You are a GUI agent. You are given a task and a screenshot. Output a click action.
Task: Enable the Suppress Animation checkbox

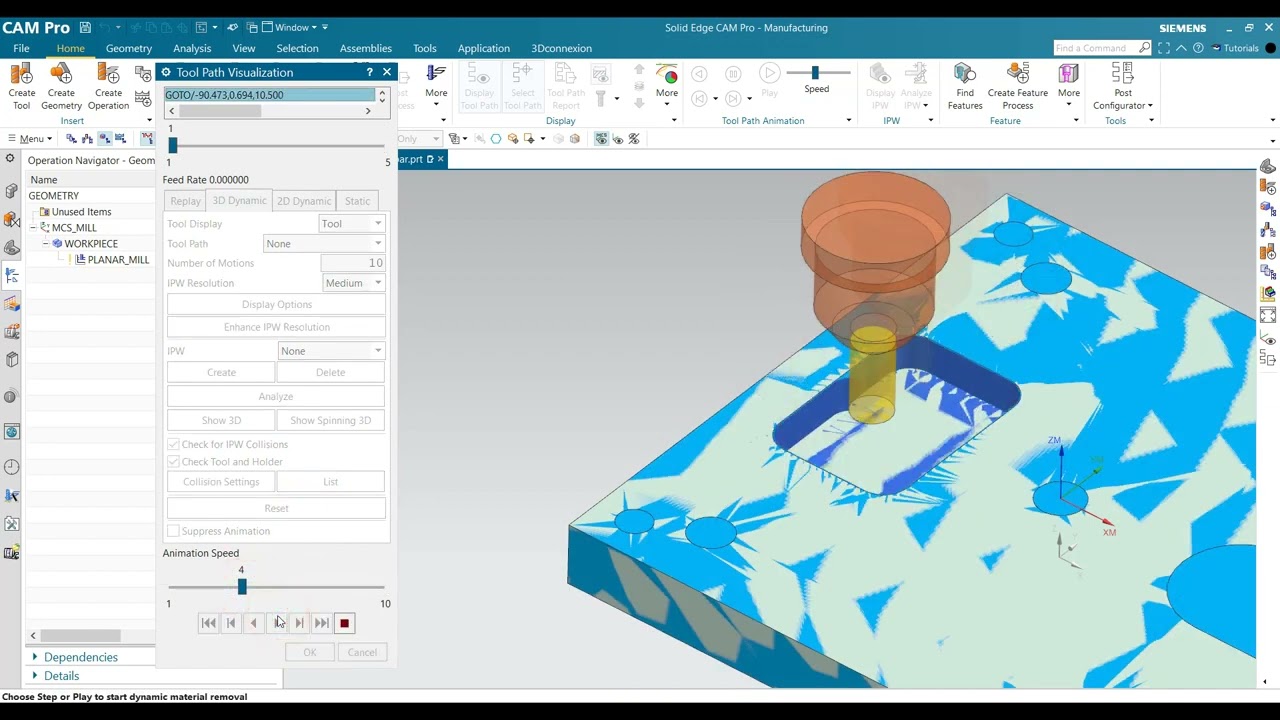coord(173,531)
